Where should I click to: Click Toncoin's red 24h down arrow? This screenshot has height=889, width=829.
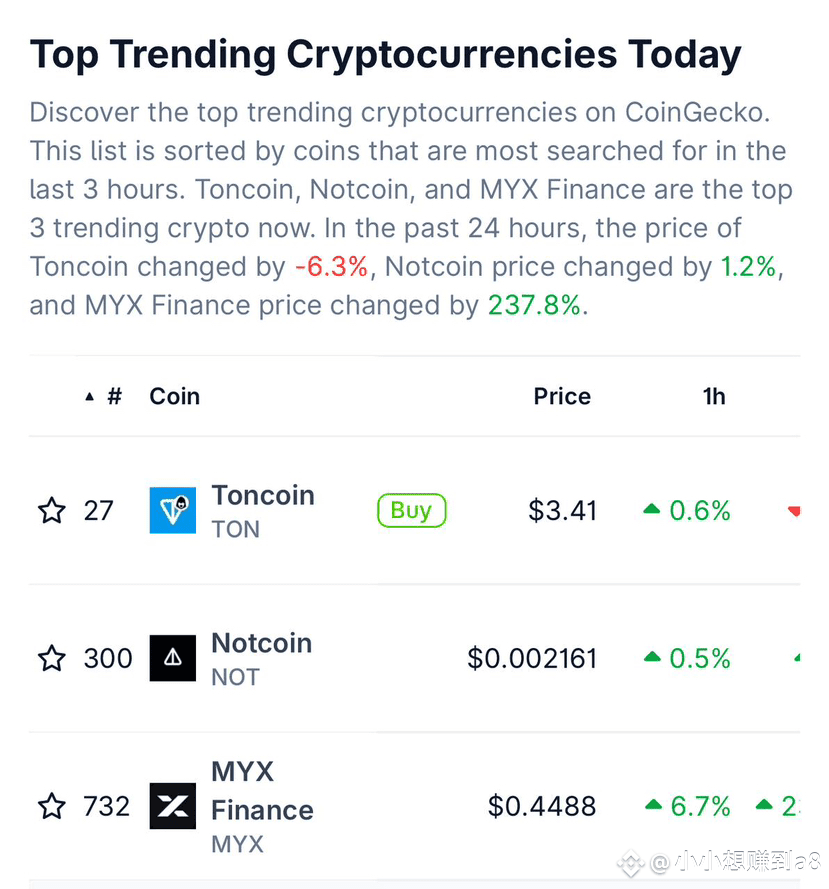pos(794,511)
